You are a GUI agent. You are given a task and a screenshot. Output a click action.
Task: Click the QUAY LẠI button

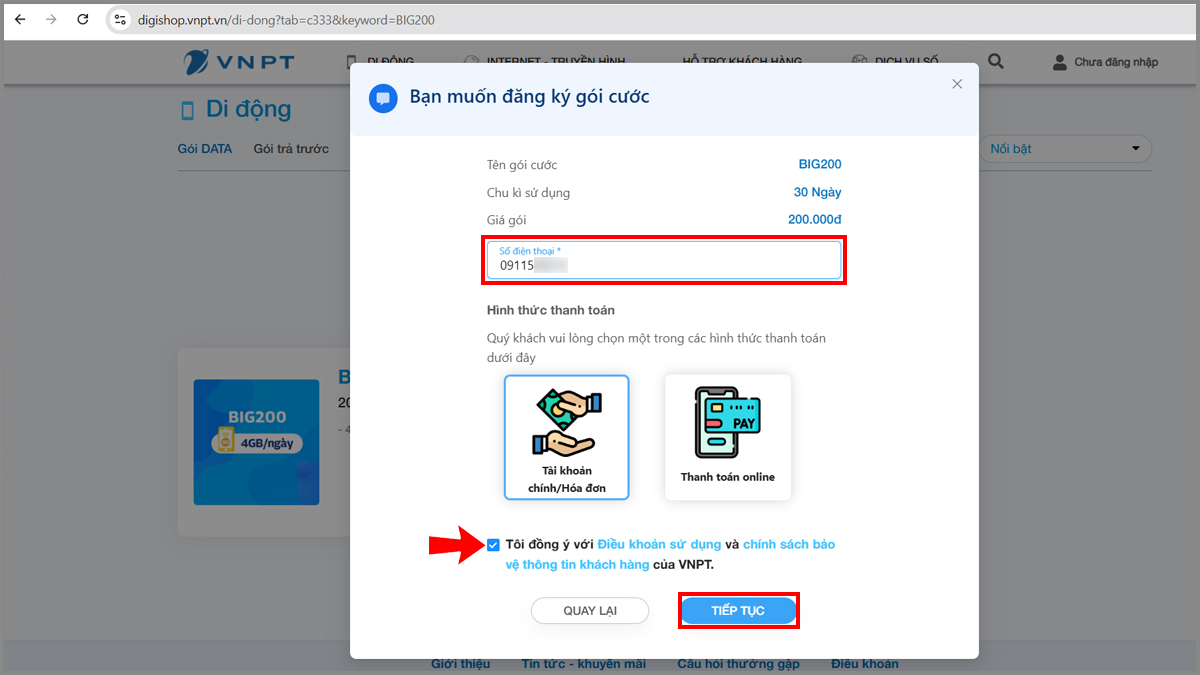tap(590, 611)
